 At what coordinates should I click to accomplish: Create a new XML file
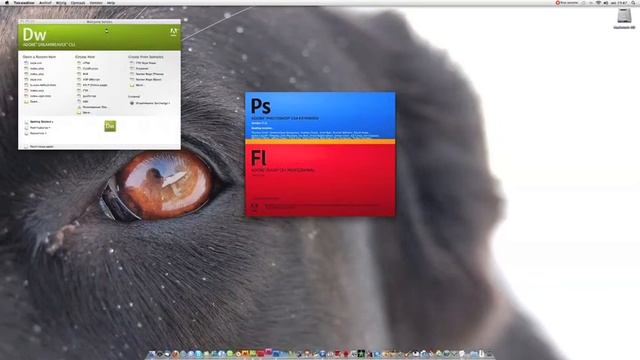(x=85, y=102)
